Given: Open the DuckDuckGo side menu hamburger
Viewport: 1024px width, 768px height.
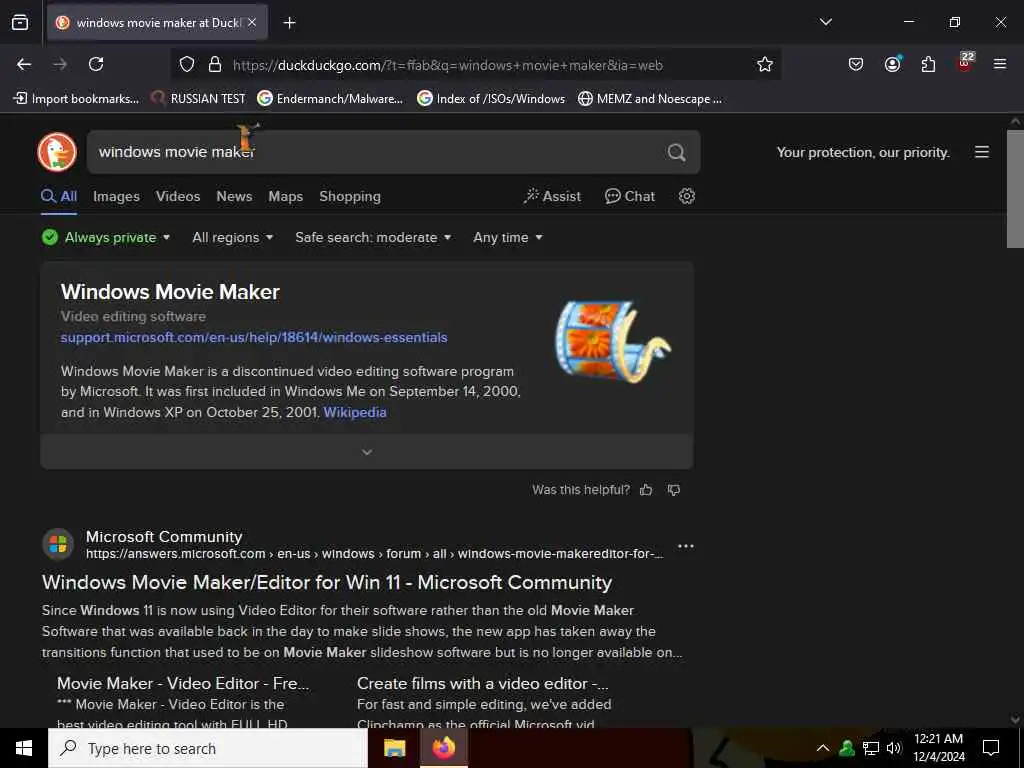Looking at the screenshot, I should pyautogui.click(x=982, y=152).
